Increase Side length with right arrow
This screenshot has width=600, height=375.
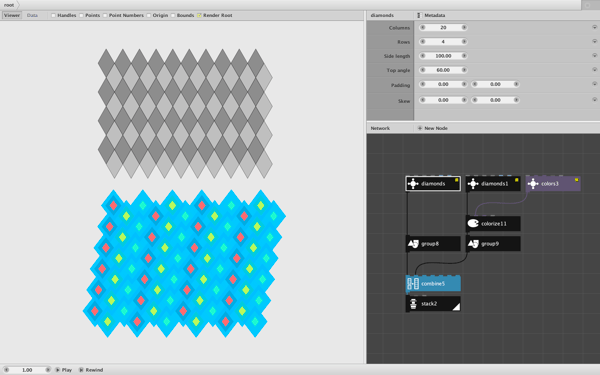464,56
